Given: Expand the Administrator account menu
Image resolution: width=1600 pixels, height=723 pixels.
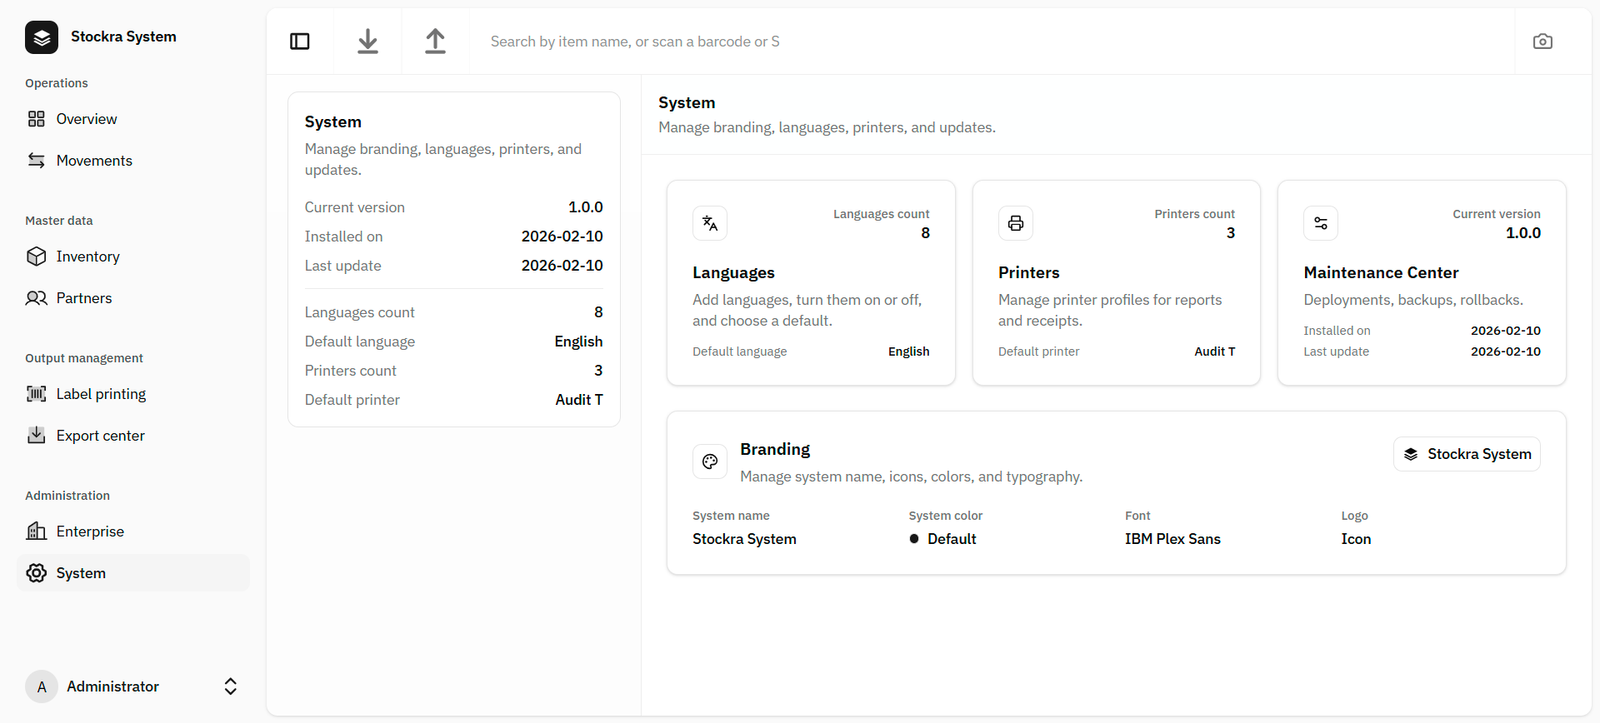Looking at the screenshot, I should click(230, 686).
